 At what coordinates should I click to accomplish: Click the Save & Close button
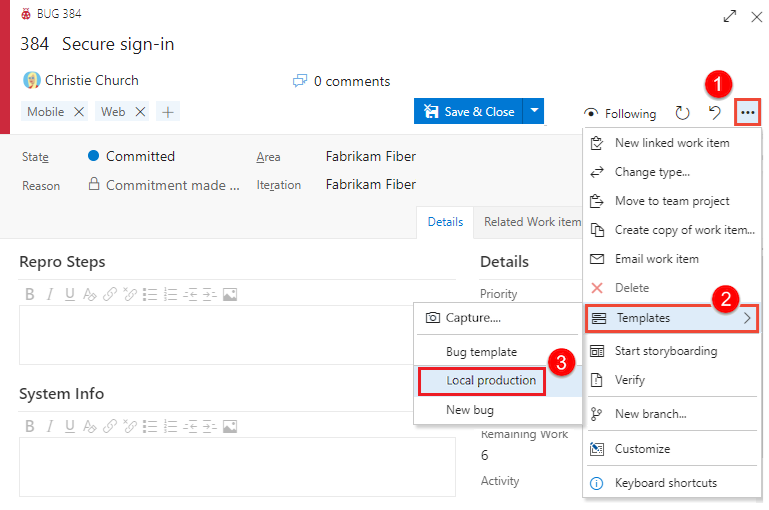(x=469, y=111)
